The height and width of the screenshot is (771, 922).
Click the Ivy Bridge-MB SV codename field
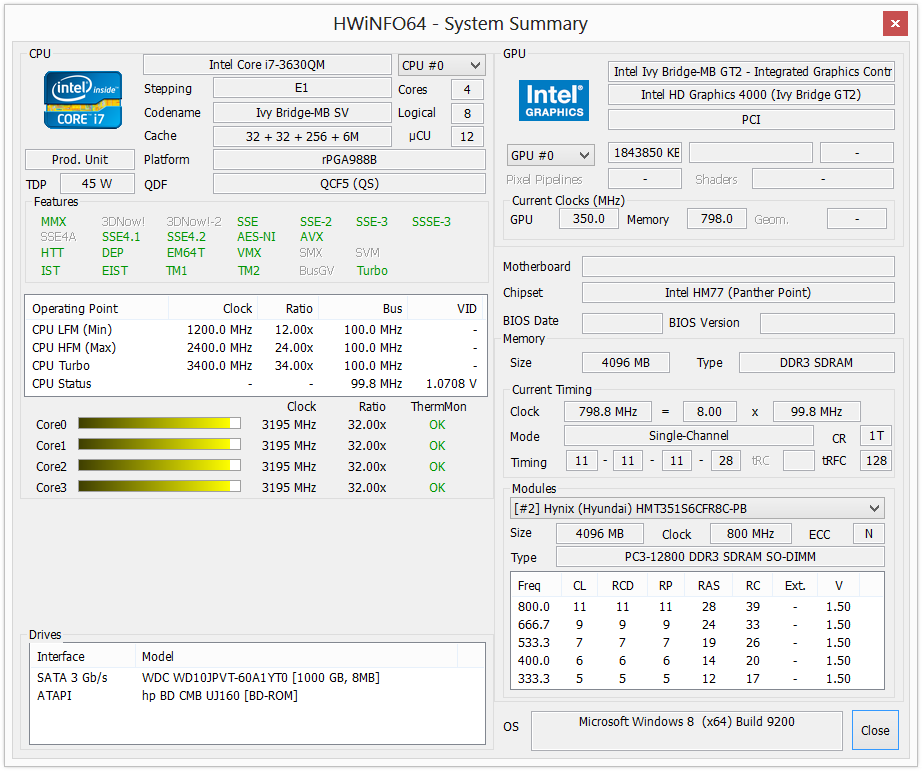(302, 112)
